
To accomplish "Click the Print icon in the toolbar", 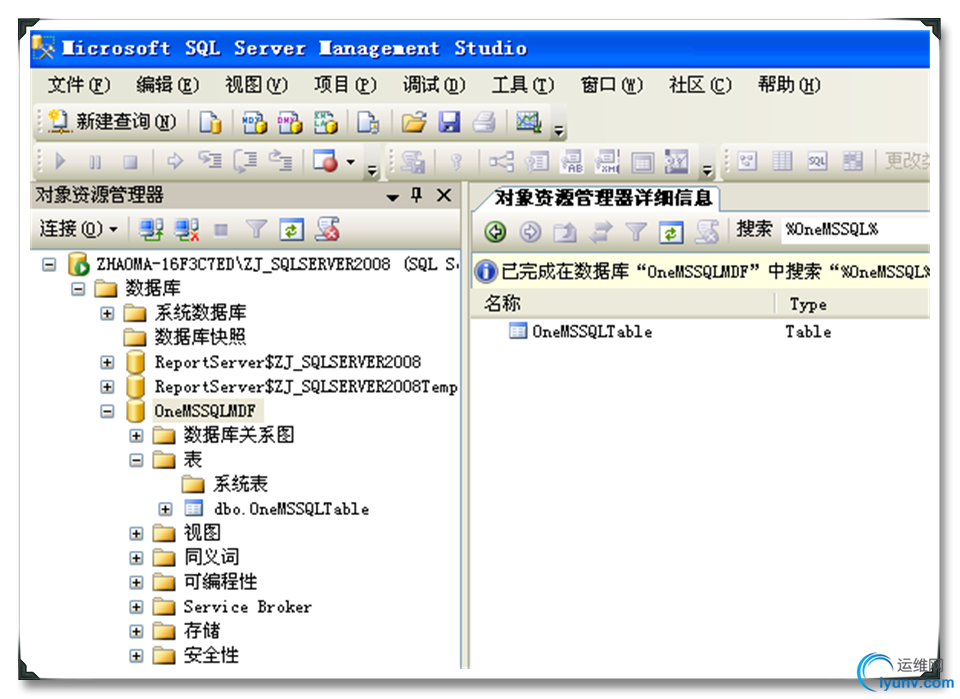I will pos(484,122).
